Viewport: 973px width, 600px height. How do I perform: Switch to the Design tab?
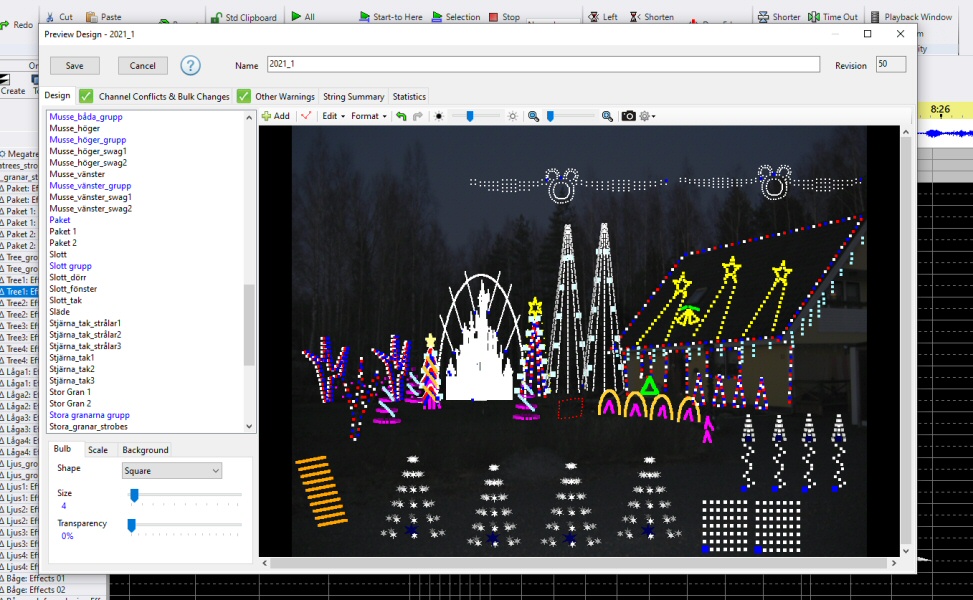click(57, 96)
